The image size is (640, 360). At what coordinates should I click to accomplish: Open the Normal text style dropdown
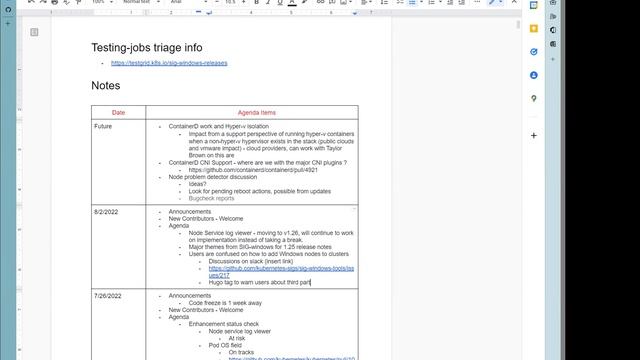pyautogui.click(x=141, y=2)
